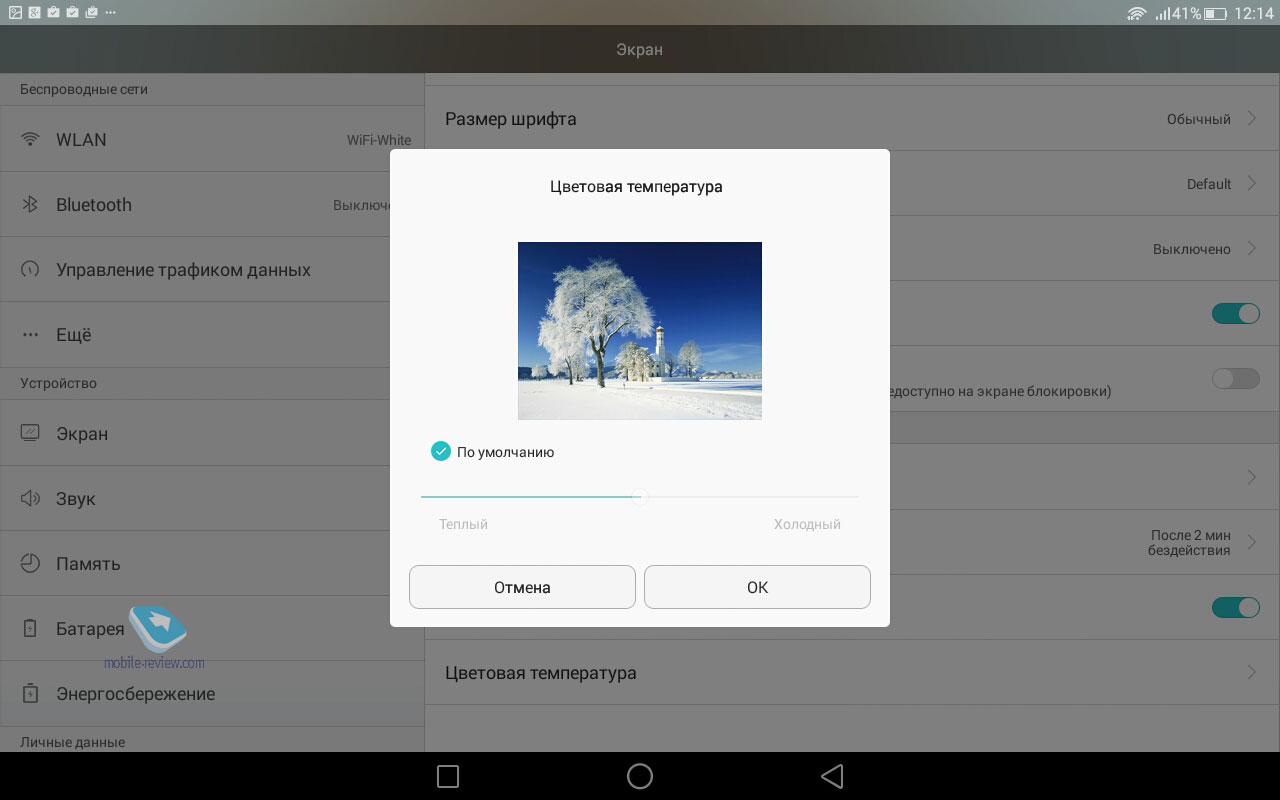Open chevron on row below gray section header
Image resolution: width=1280 pixels, height=800 pixels.
1251,477
